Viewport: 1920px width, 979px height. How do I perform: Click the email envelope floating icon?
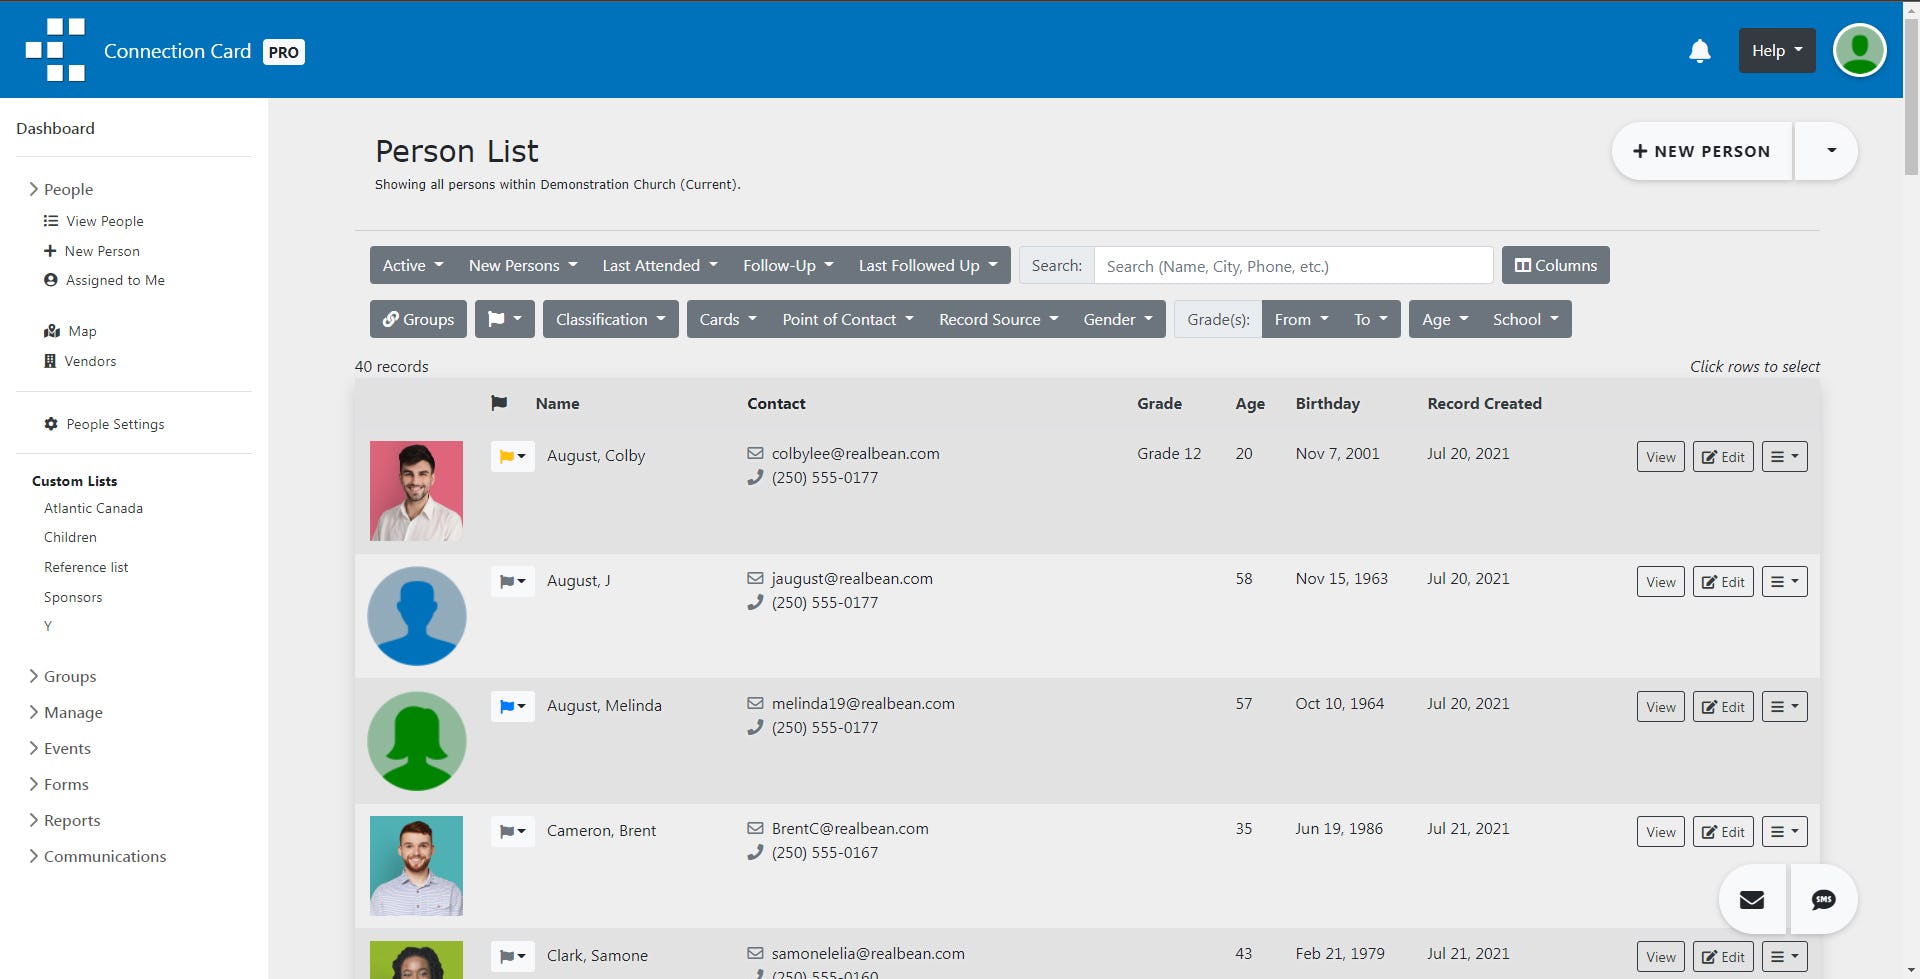click(x=1750, y=899)
